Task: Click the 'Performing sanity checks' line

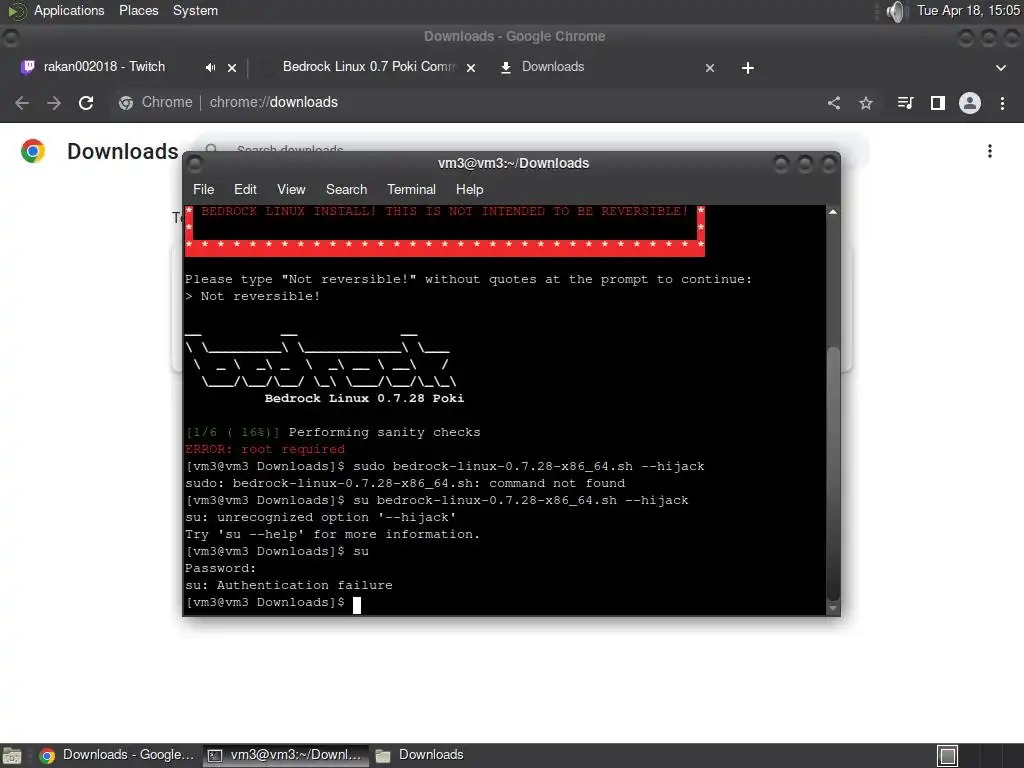Action: point(384,432)
